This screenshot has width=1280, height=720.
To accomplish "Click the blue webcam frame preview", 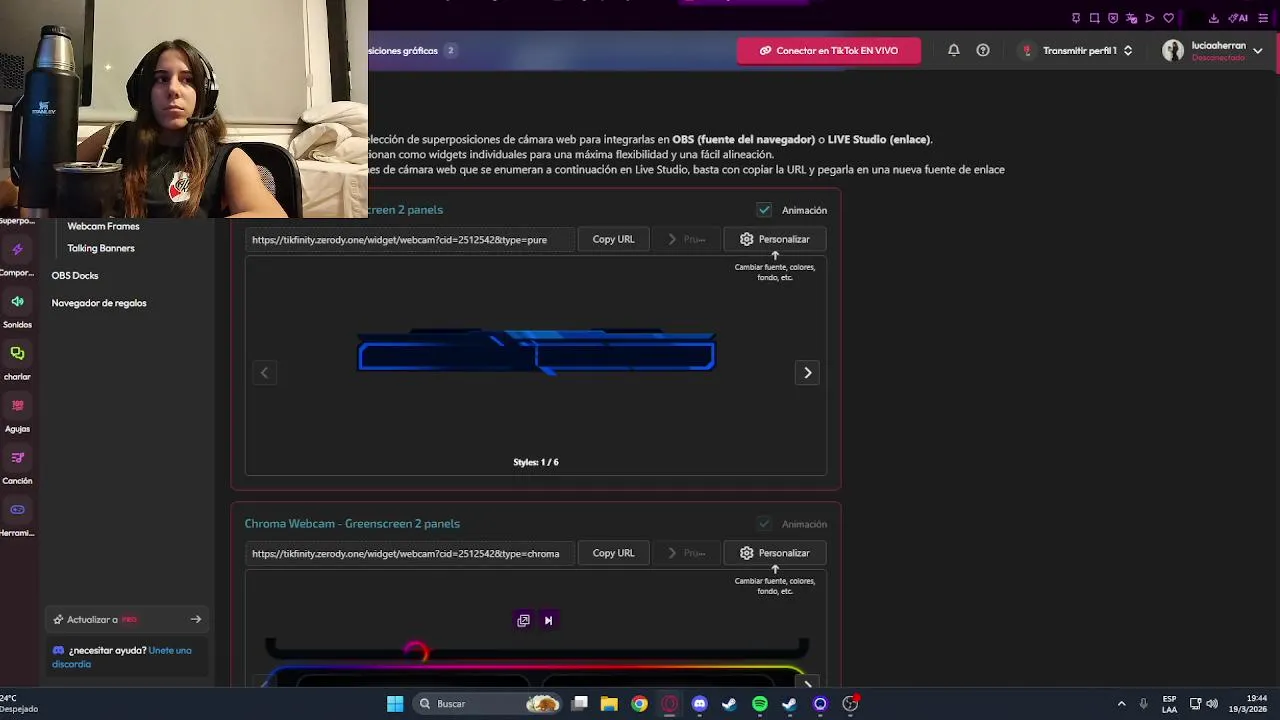I will pos(536,352).
